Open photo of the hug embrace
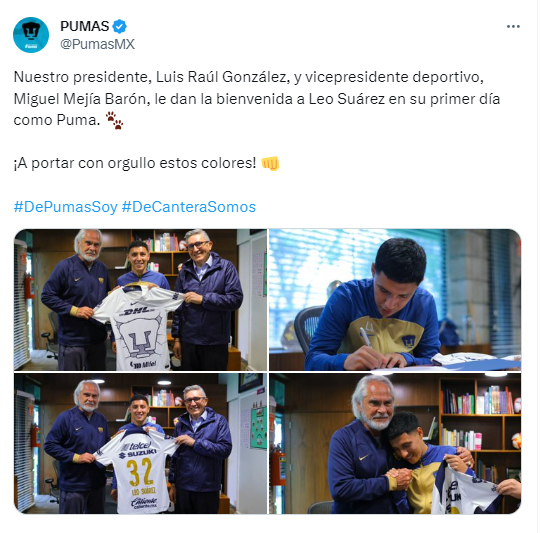 point(395,443)
